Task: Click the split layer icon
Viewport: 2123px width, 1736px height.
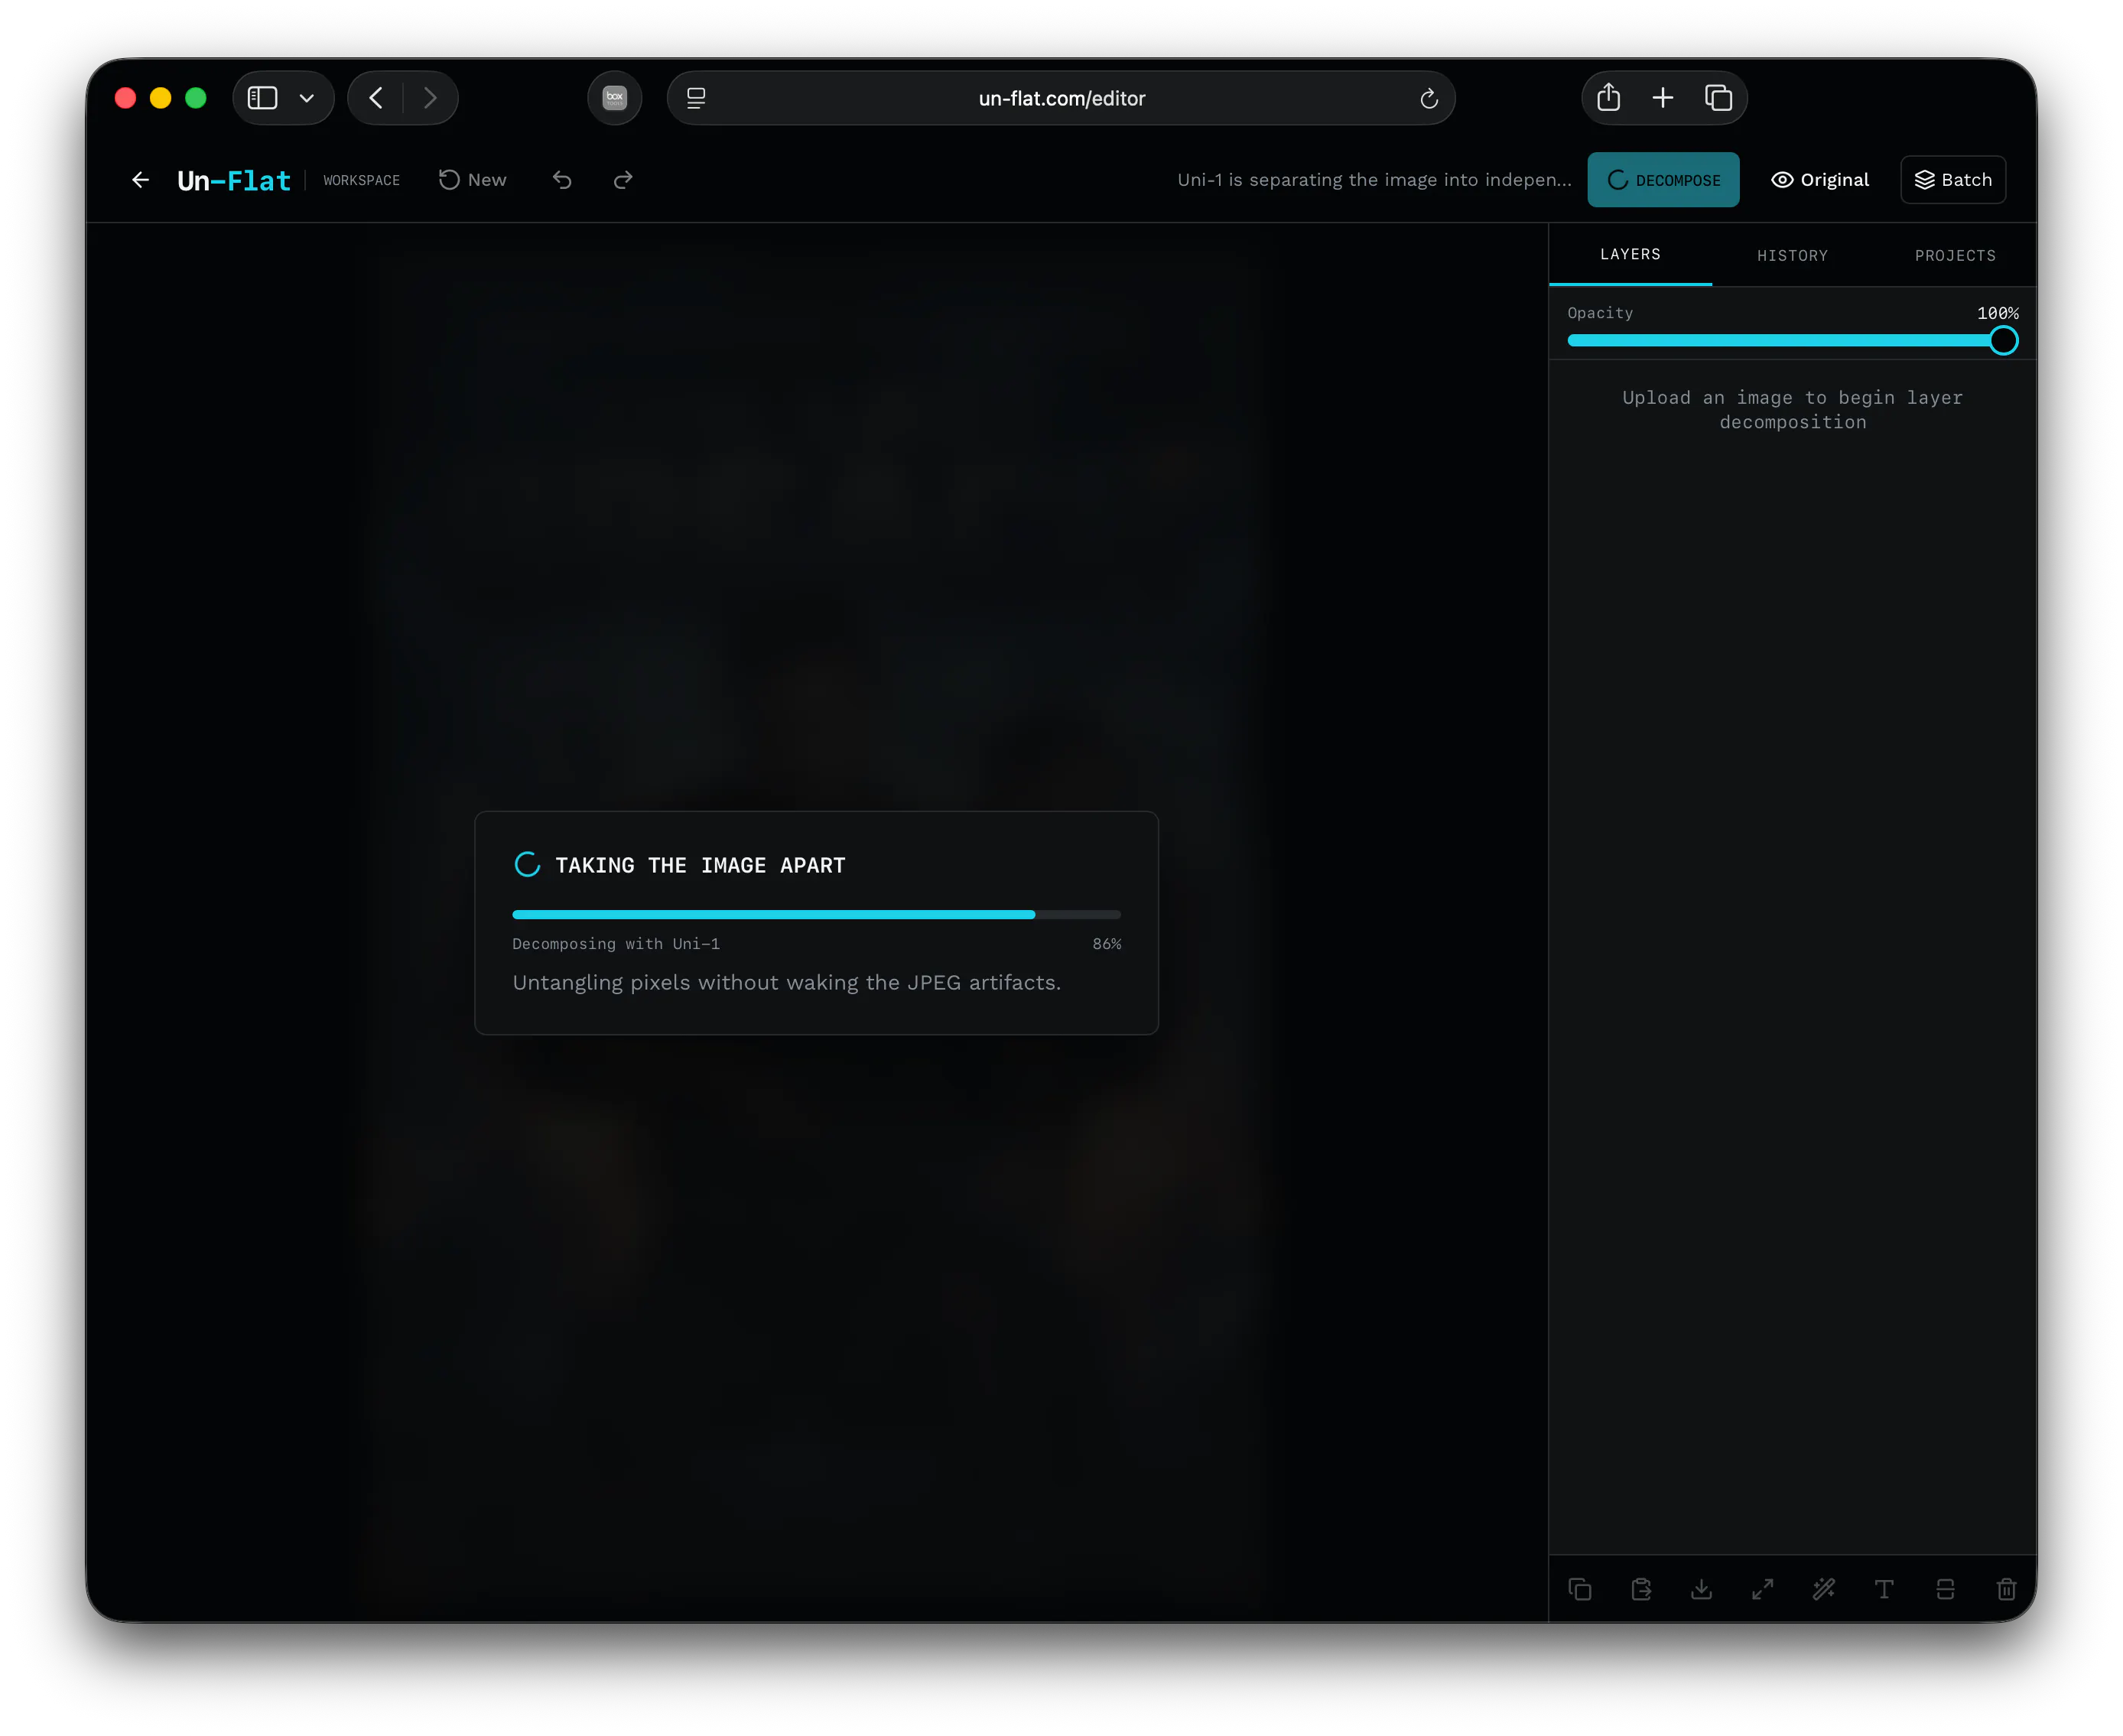Action: click(x=1945, y=1589)
